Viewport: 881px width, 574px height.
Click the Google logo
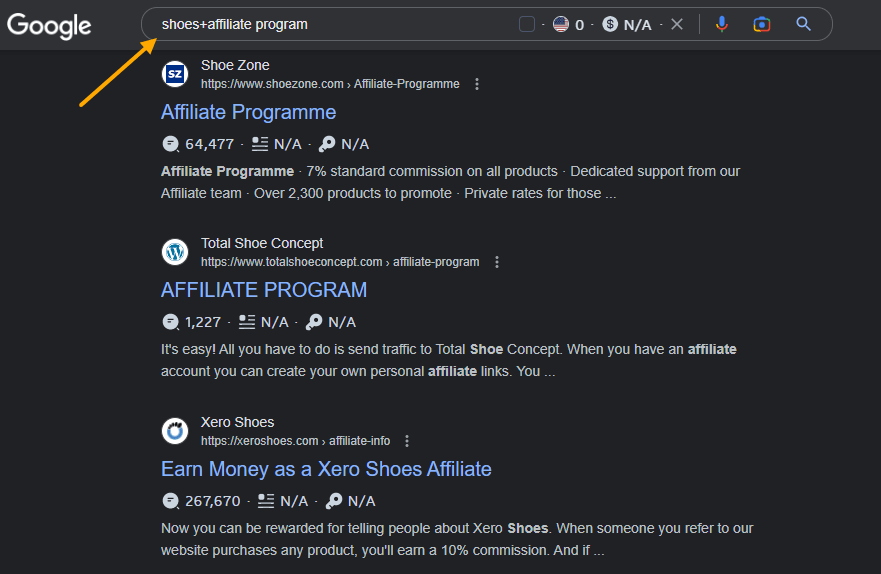(49, 25)
